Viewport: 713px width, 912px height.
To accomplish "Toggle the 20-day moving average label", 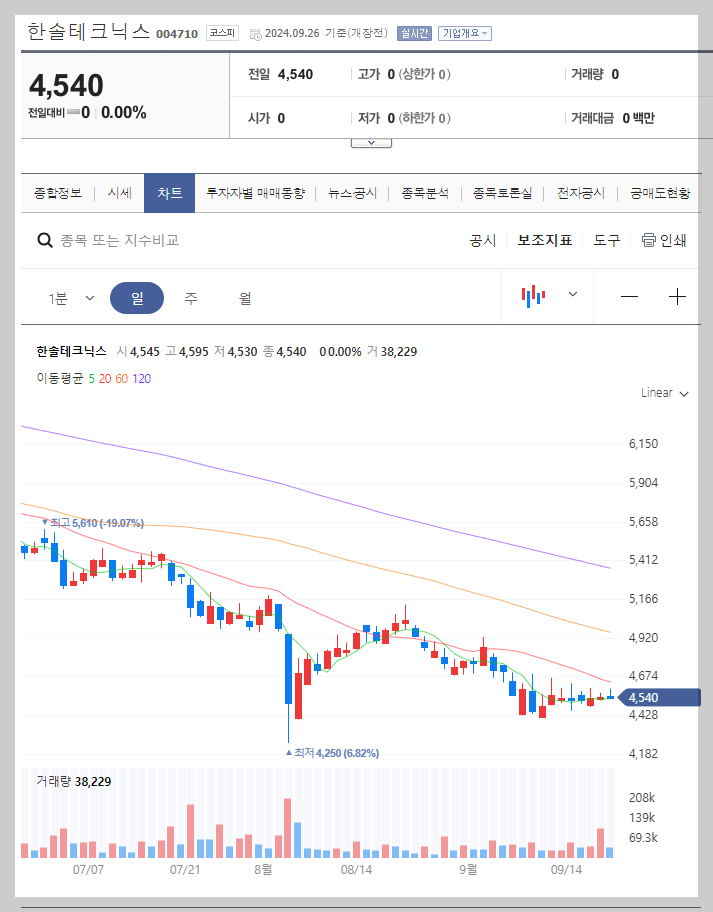I will pyautogui.click(x=103, y=378).
